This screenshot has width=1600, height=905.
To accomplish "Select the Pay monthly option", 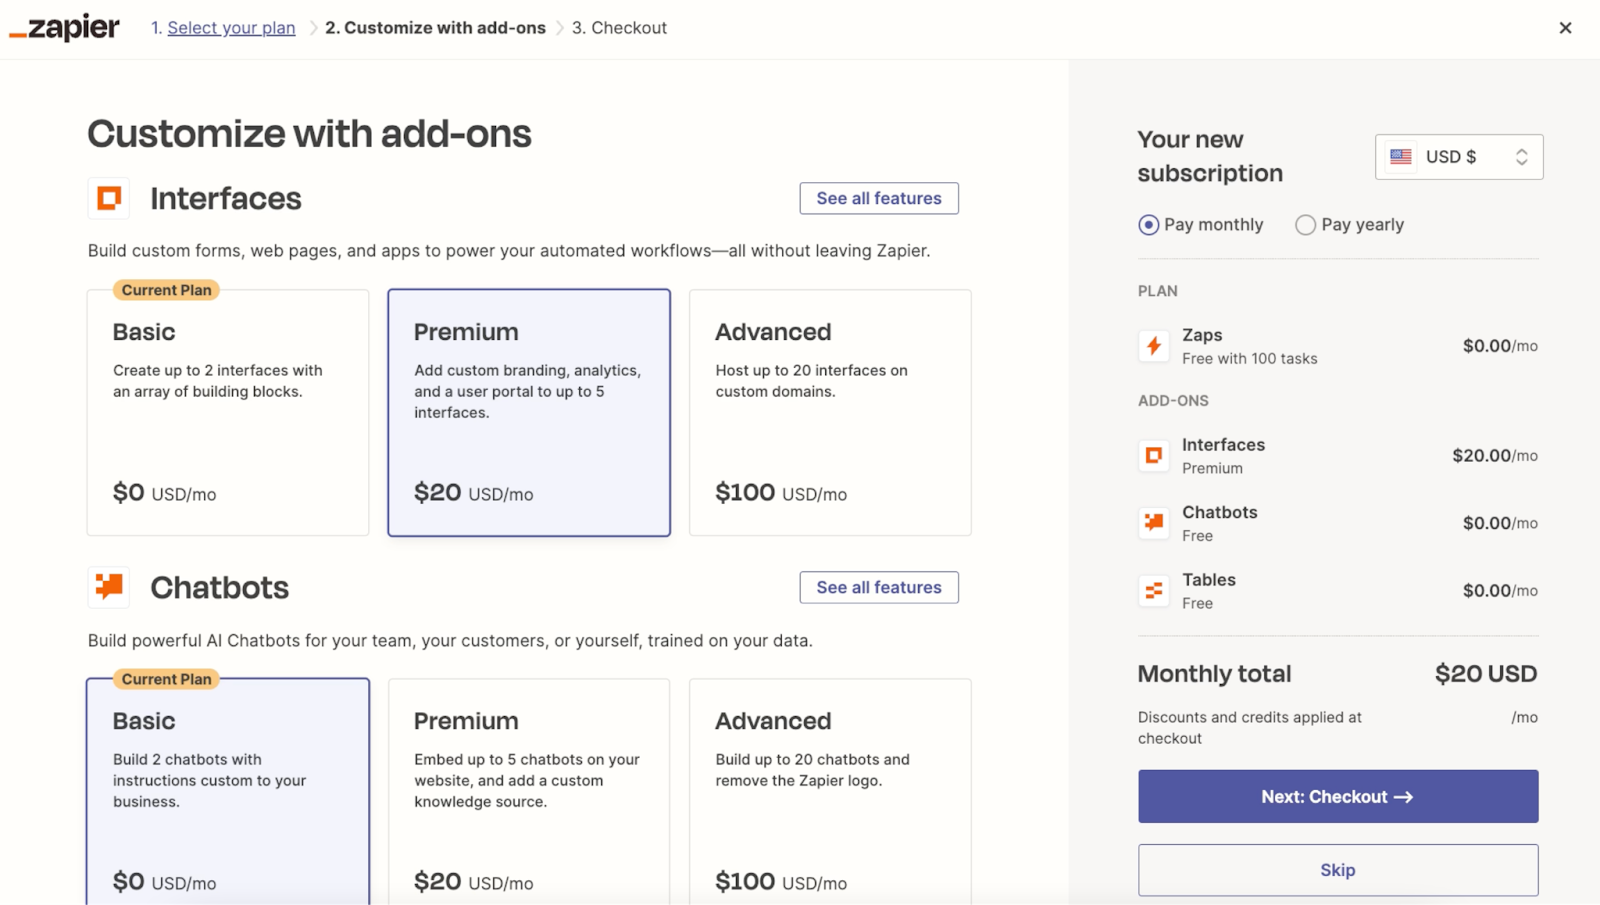I will (x=1201, y=225).
